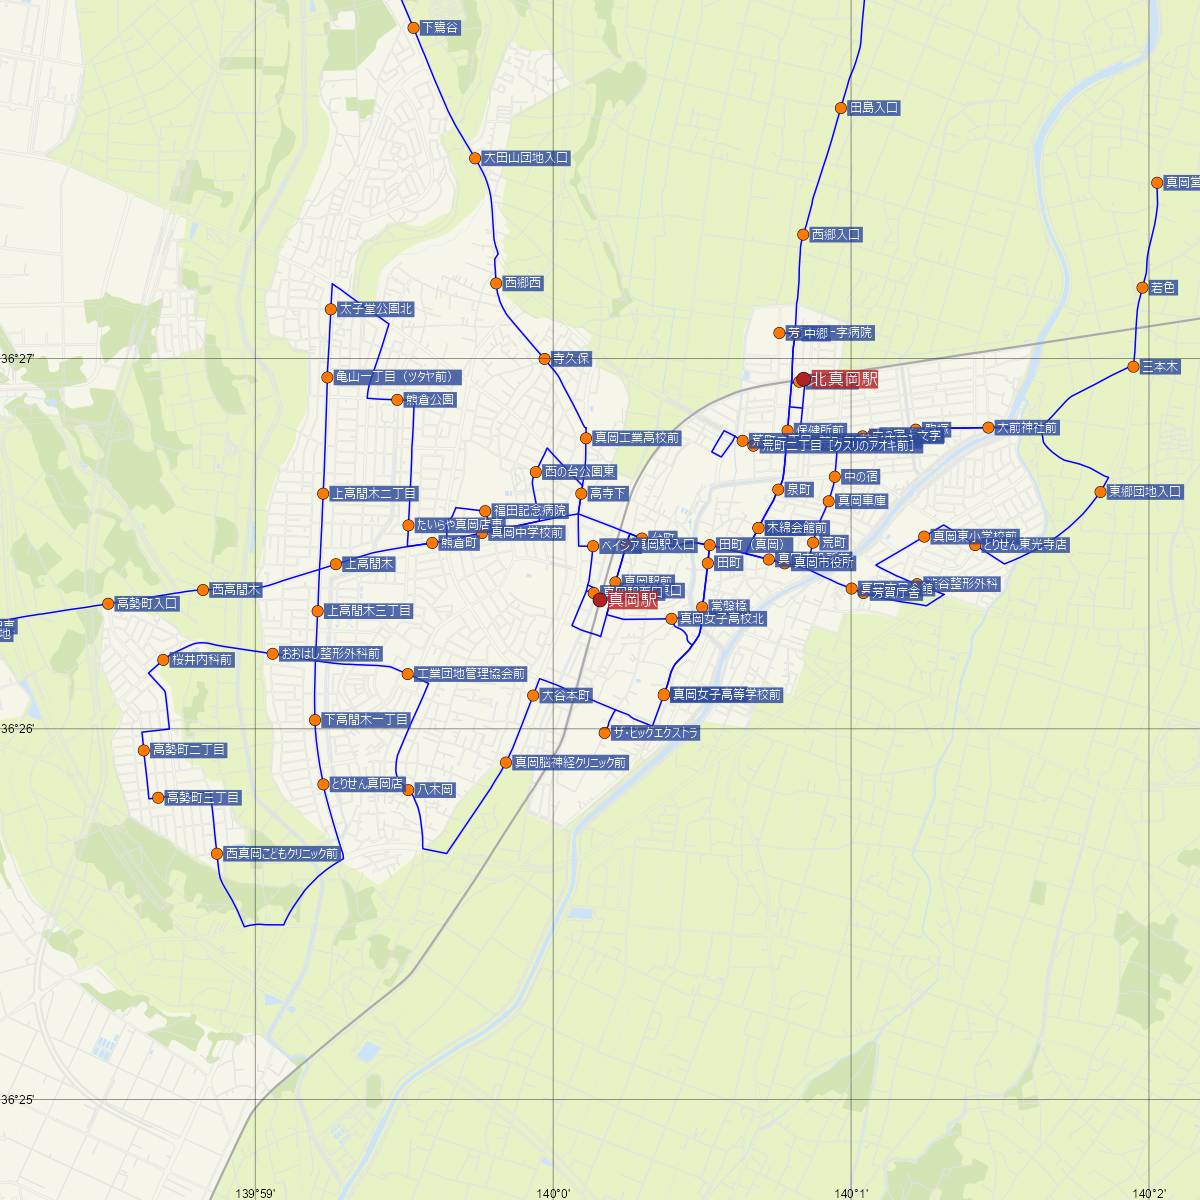The image size is (1200, 1200).
Task: Select the 東郷団地入口 orange marker
Action: [1101, 492]
